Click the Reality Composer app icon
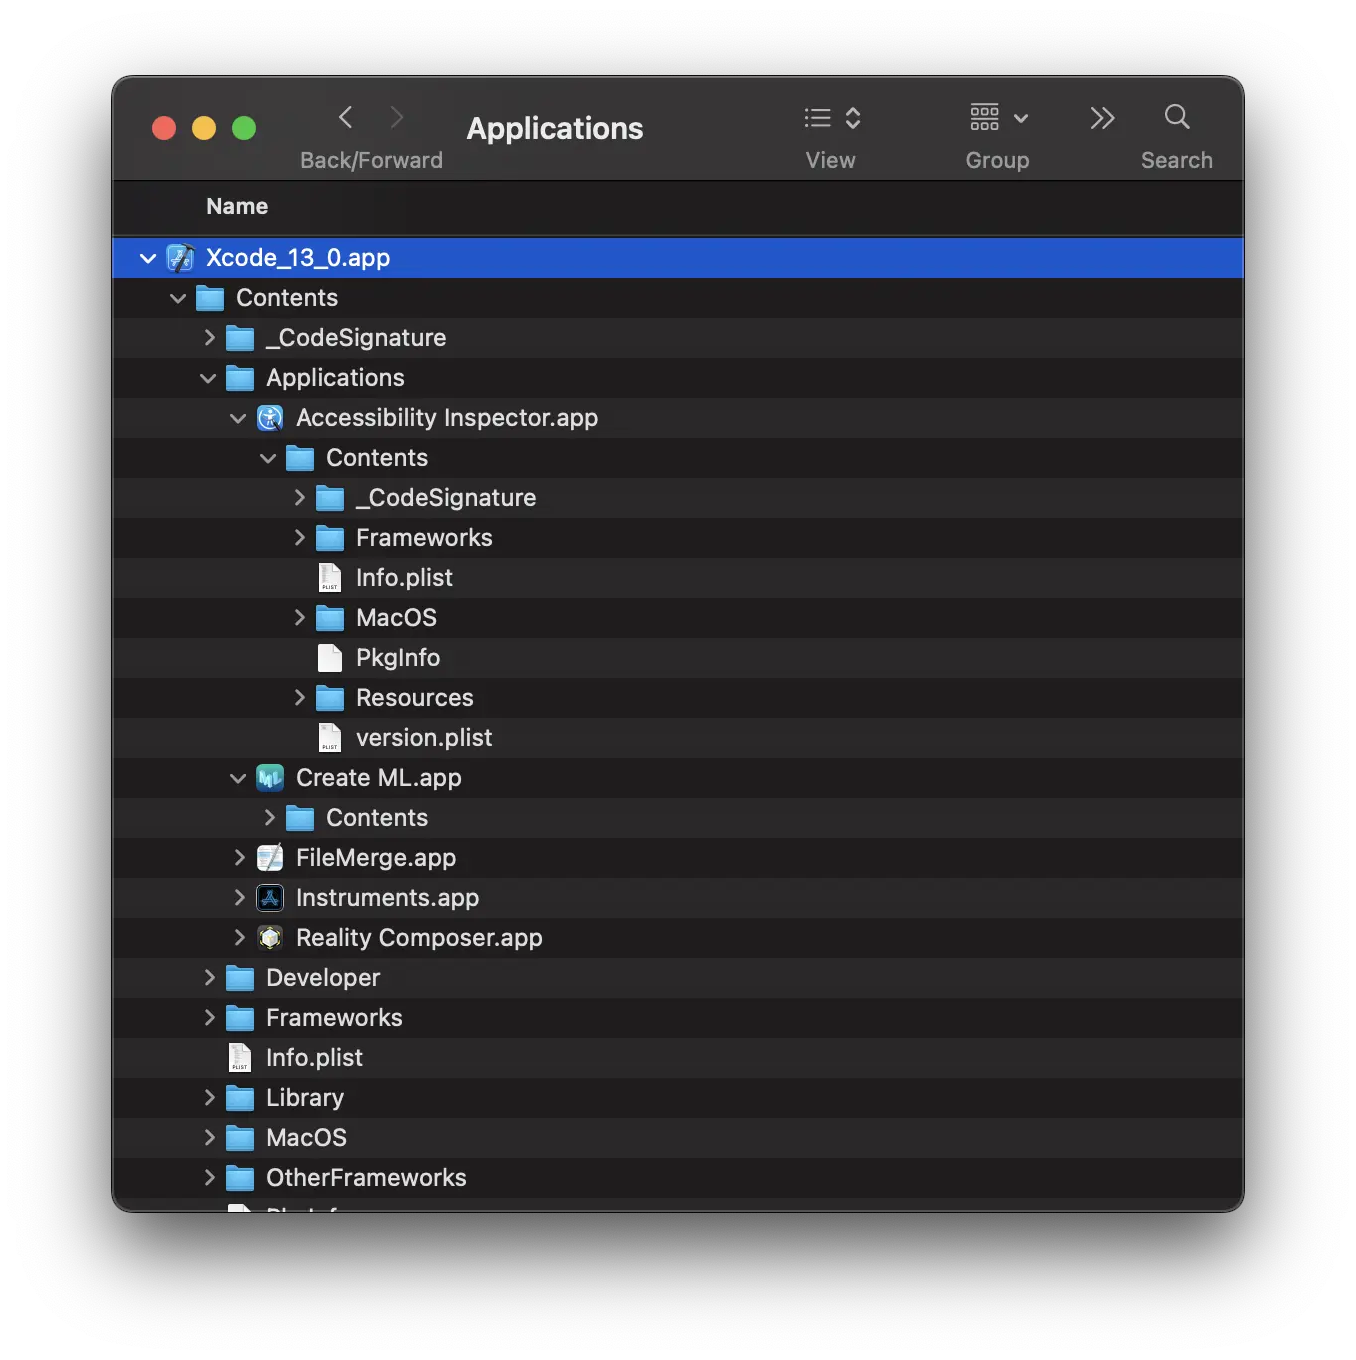The image size is (1356, 1360). pos(270,938)
